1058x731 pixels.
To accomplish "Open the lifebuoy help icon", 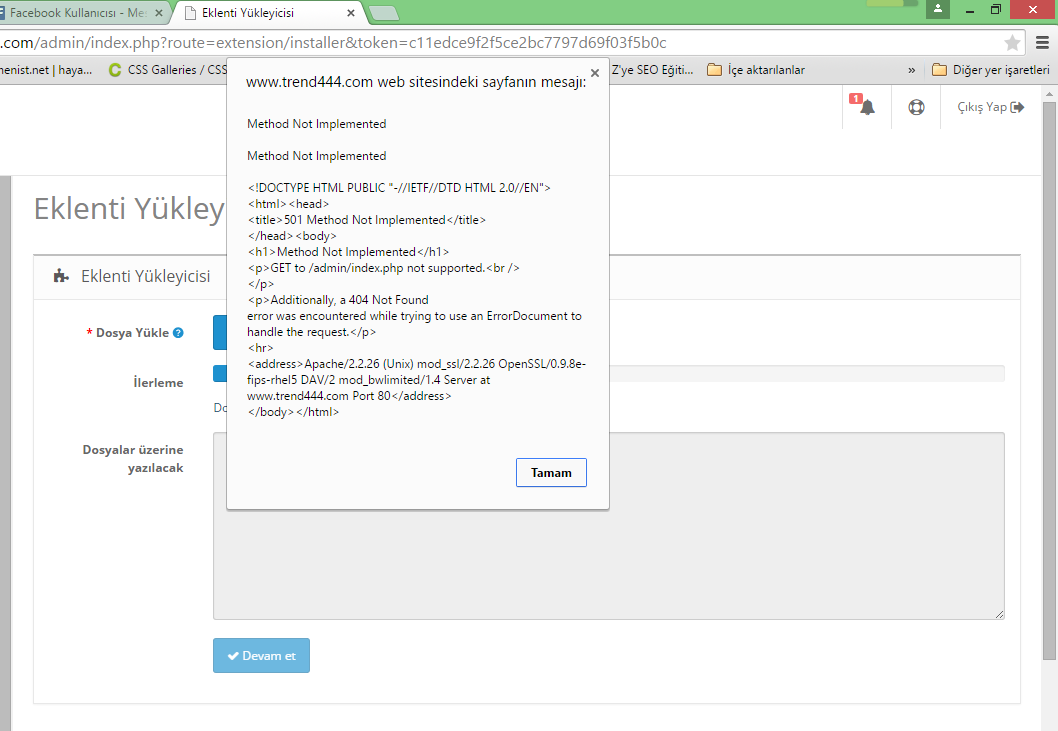I will coord(916,107).
